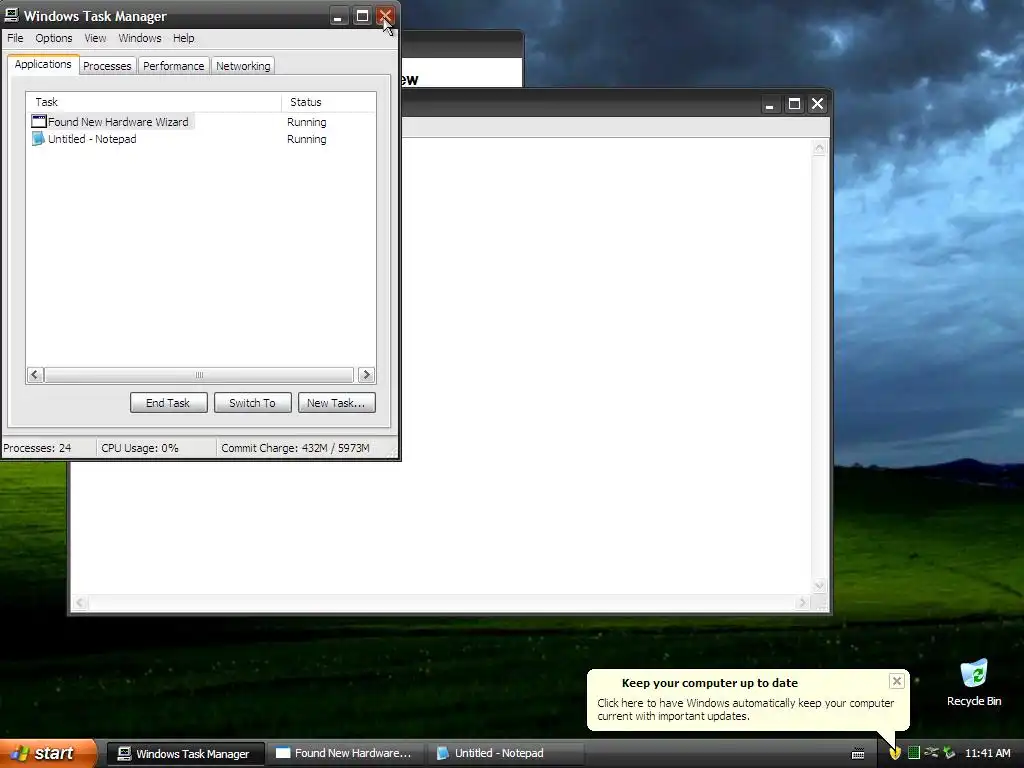Click the Notepad horizontal scroll right arrow
Viewport: 1024px width, 768px height.
tap(803, 603)
